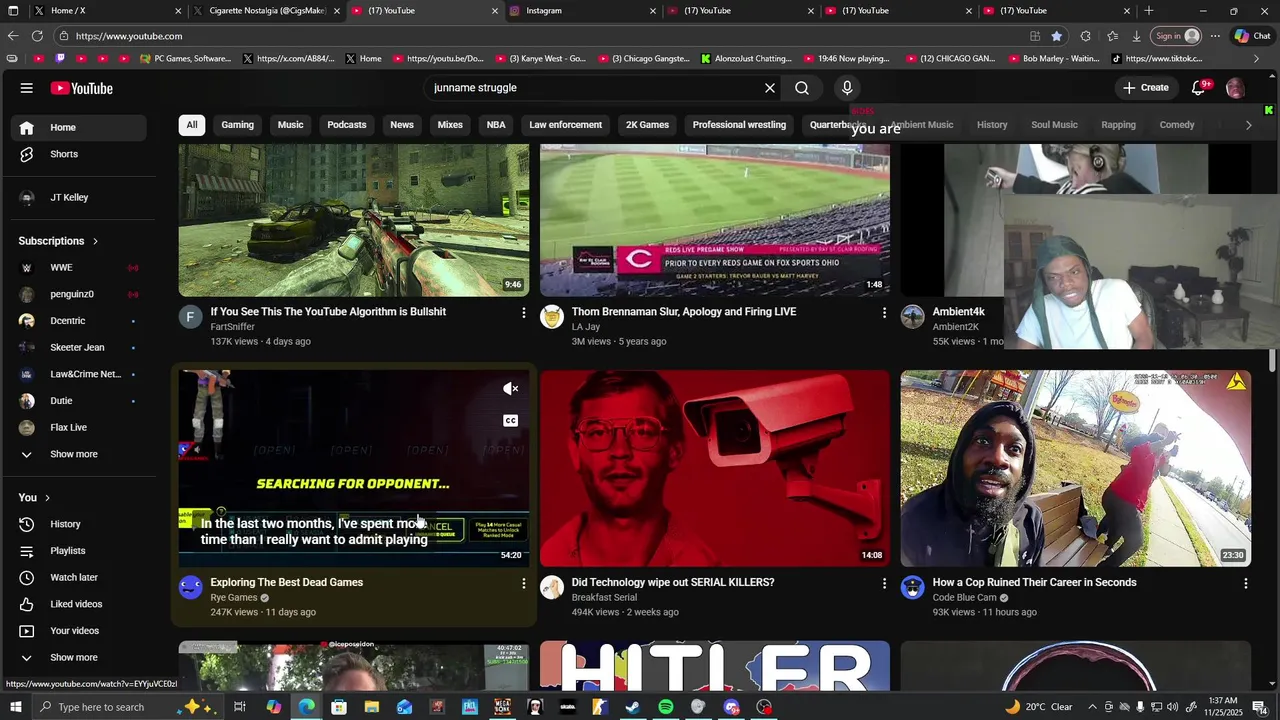Viewport: 1280px width, 720px height.
Task: Open YouTube notifications bell
Action: tap(1198, 88)
